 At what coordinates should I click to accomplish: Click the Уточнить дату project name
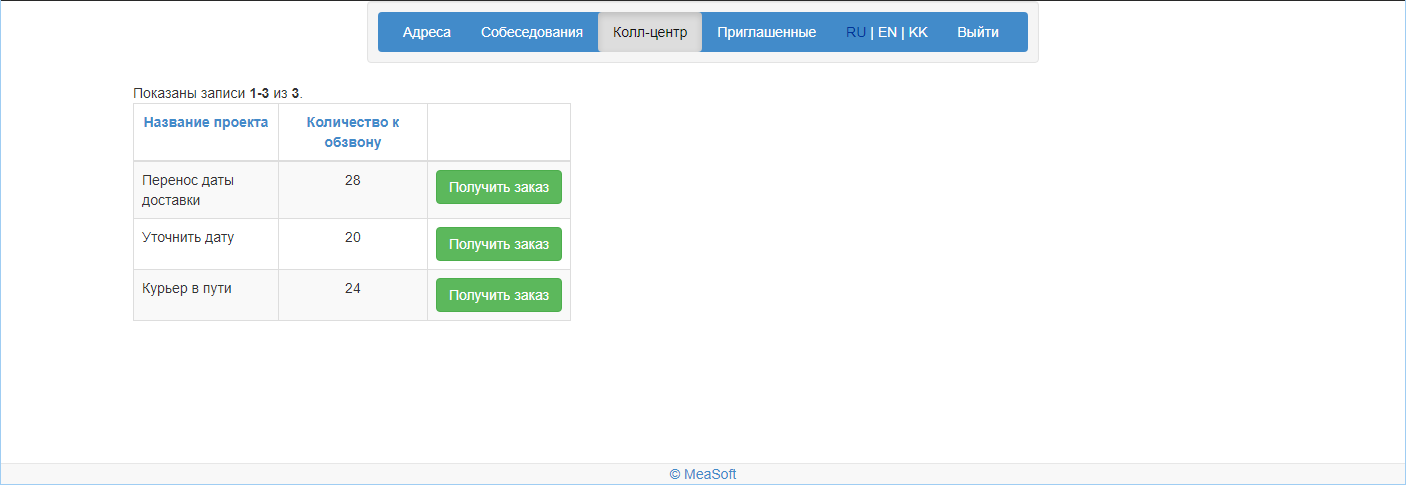tap(188, 237)
